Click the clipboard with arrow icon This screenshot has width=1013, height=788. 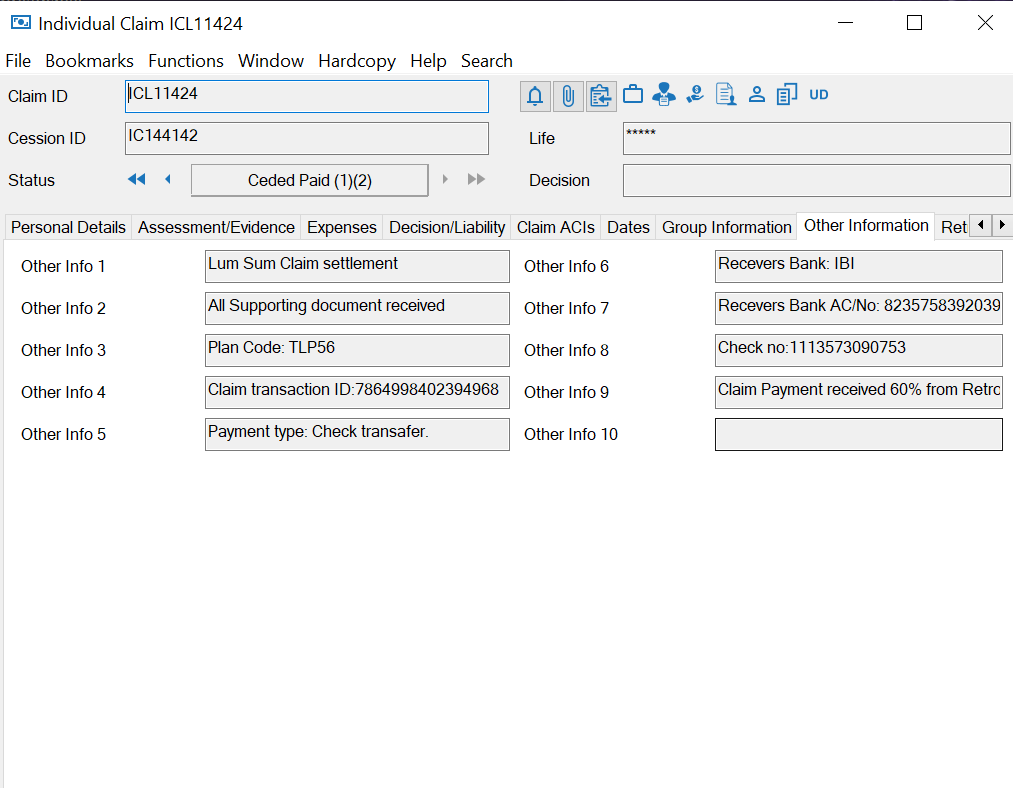(x=601, y=96)
